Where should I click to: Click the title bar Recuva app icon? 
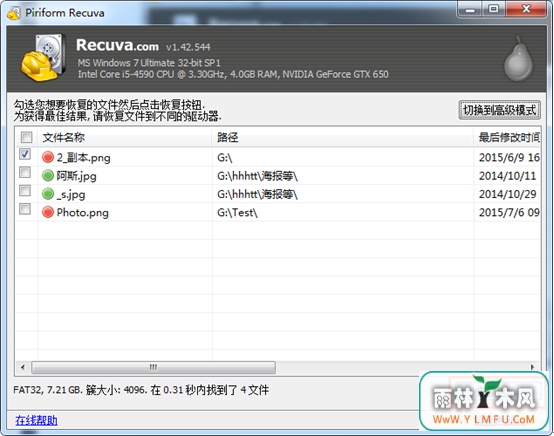pyautogui.click(x=14, y=13)
